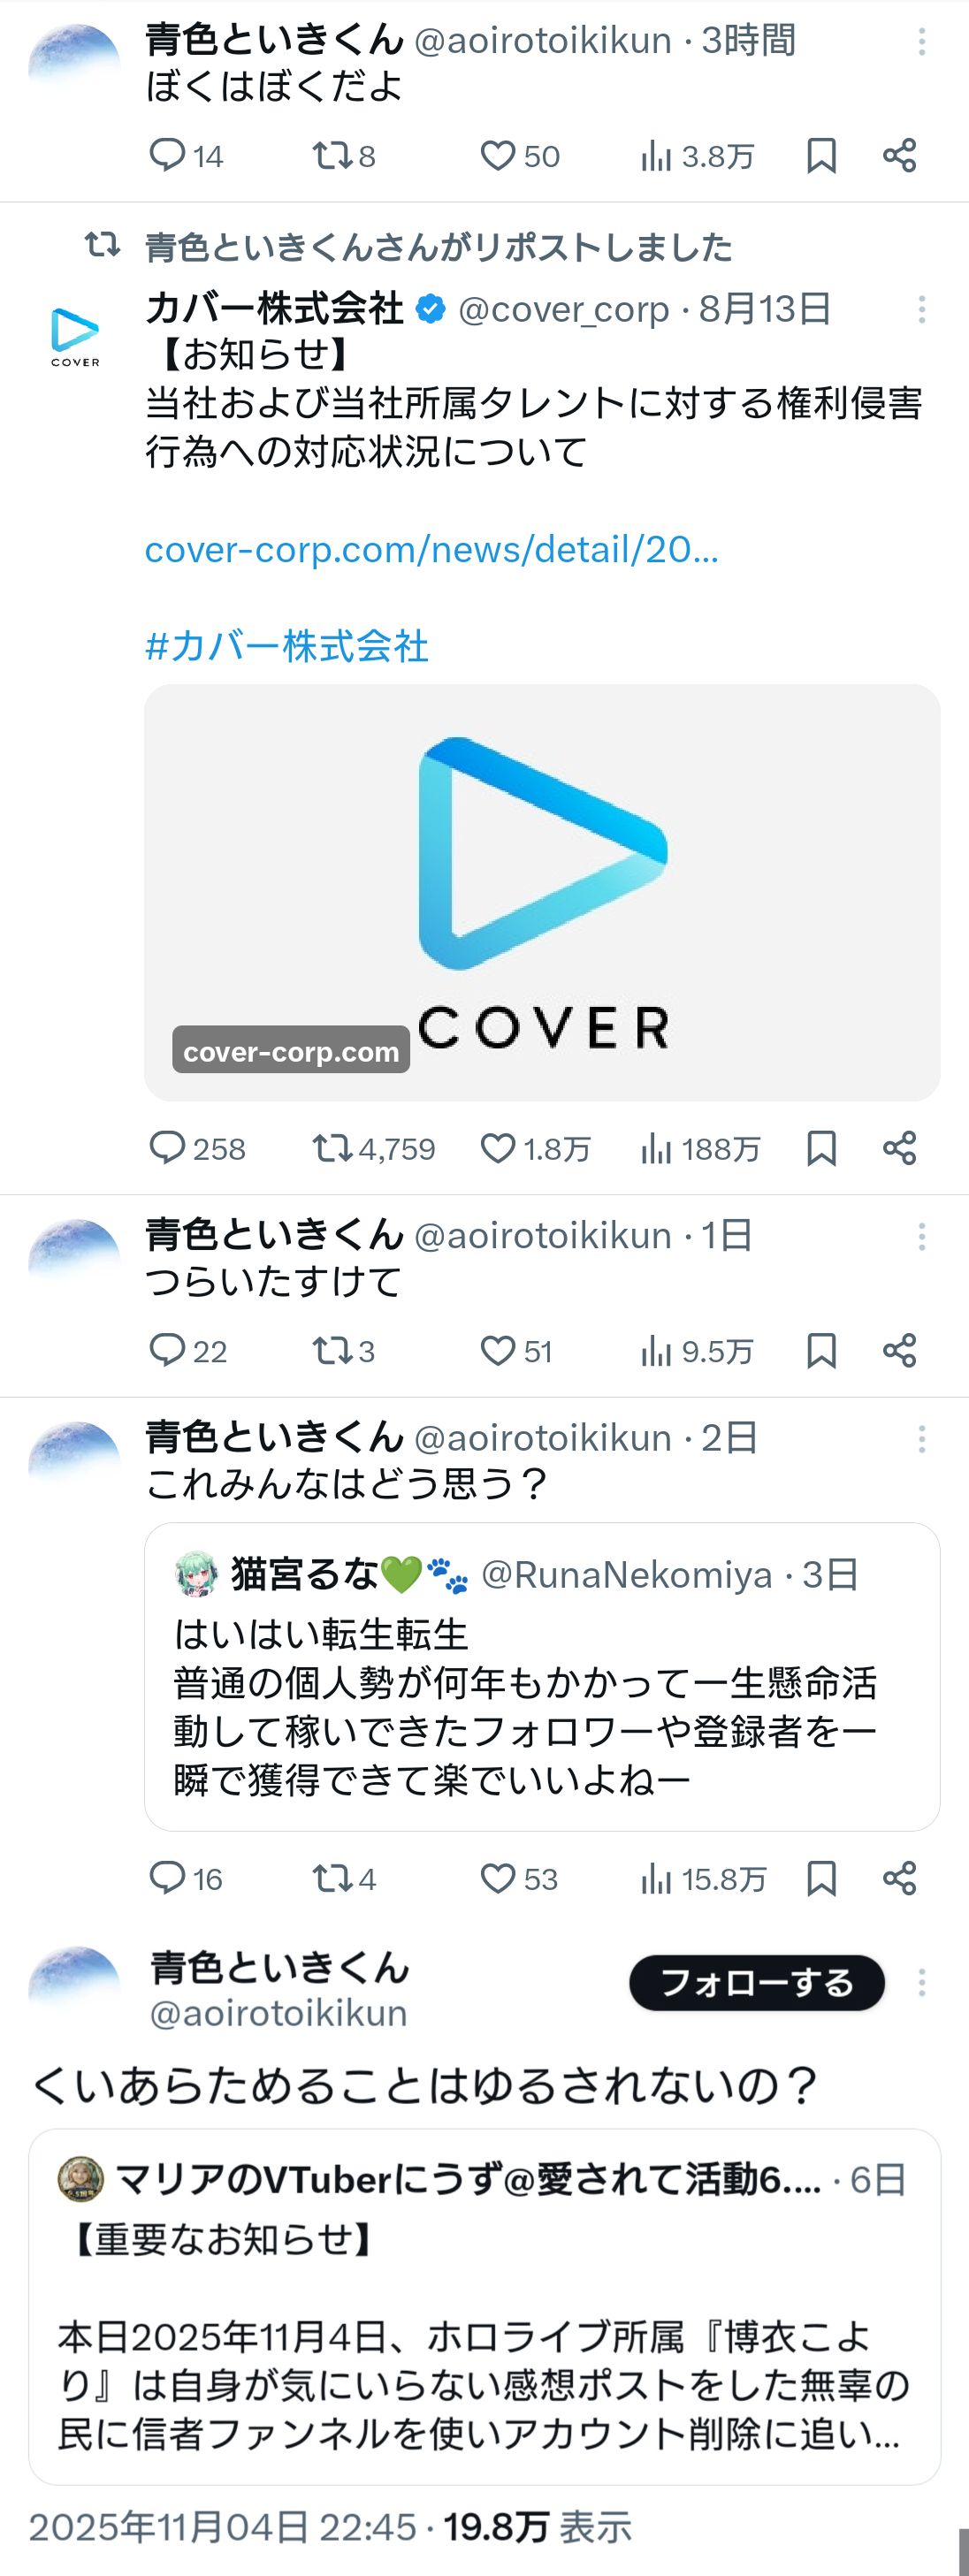Share the Cover Corp announcement post
The image size is (969, 2576).
899,1148
